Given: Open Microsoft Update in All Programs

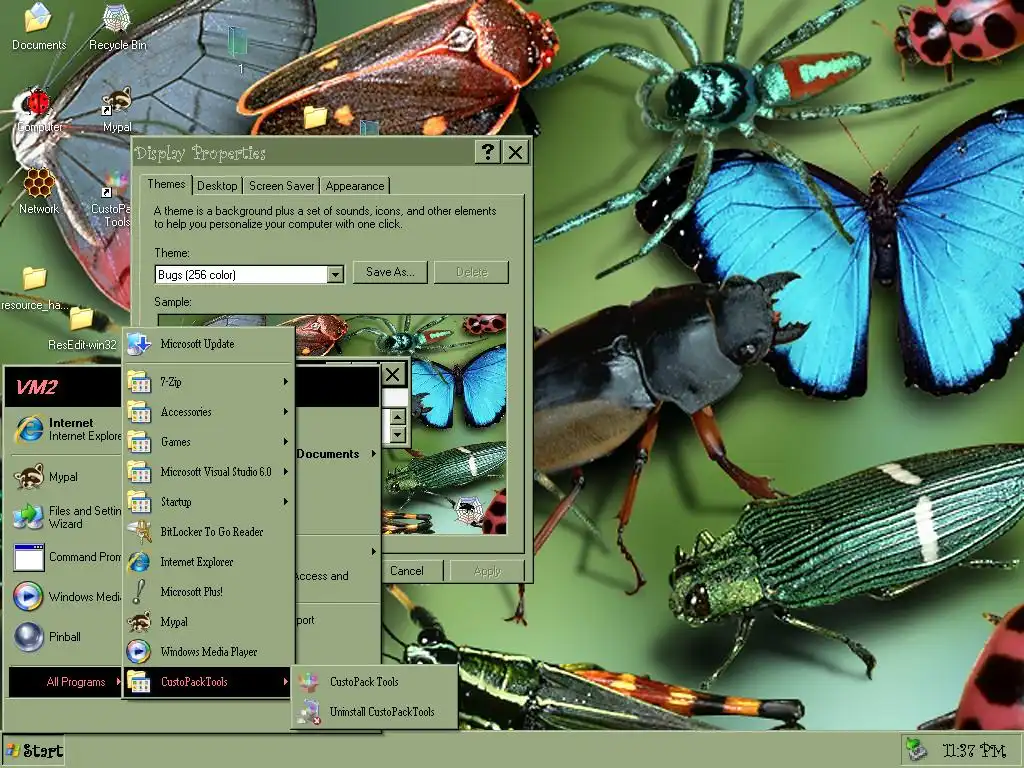Looking at the screenshot, I should click(208, 344).
